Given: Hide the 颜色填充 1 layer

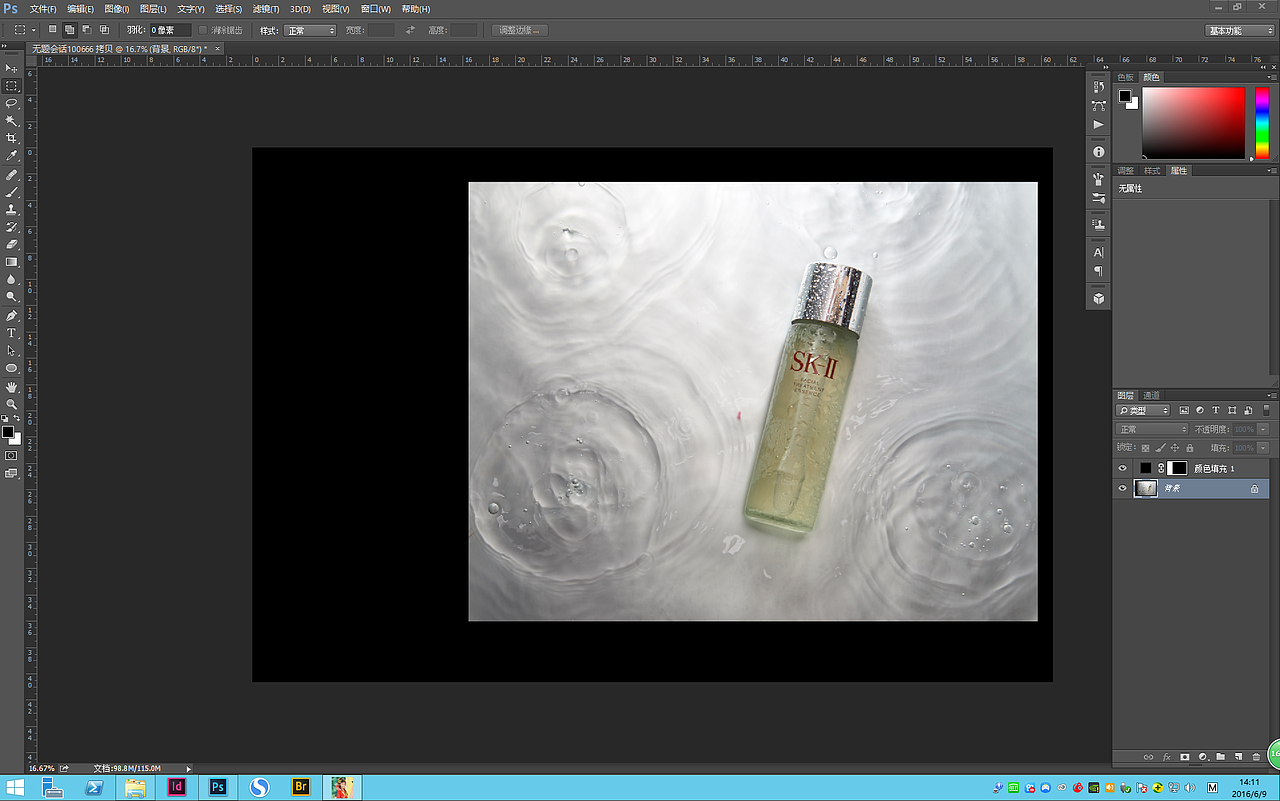Looking at the screenshot, I should pyautogui.click(x=1122, y=468).
